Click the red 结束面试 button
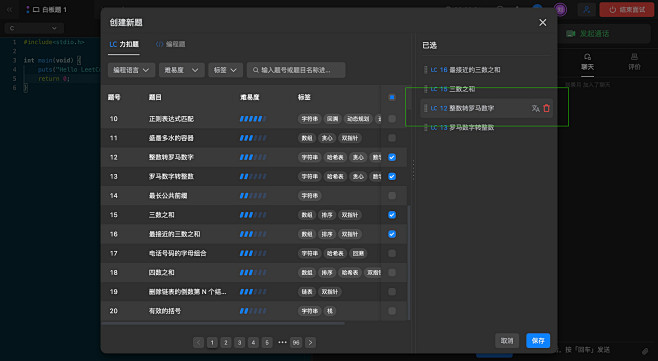 click(627, 10)
